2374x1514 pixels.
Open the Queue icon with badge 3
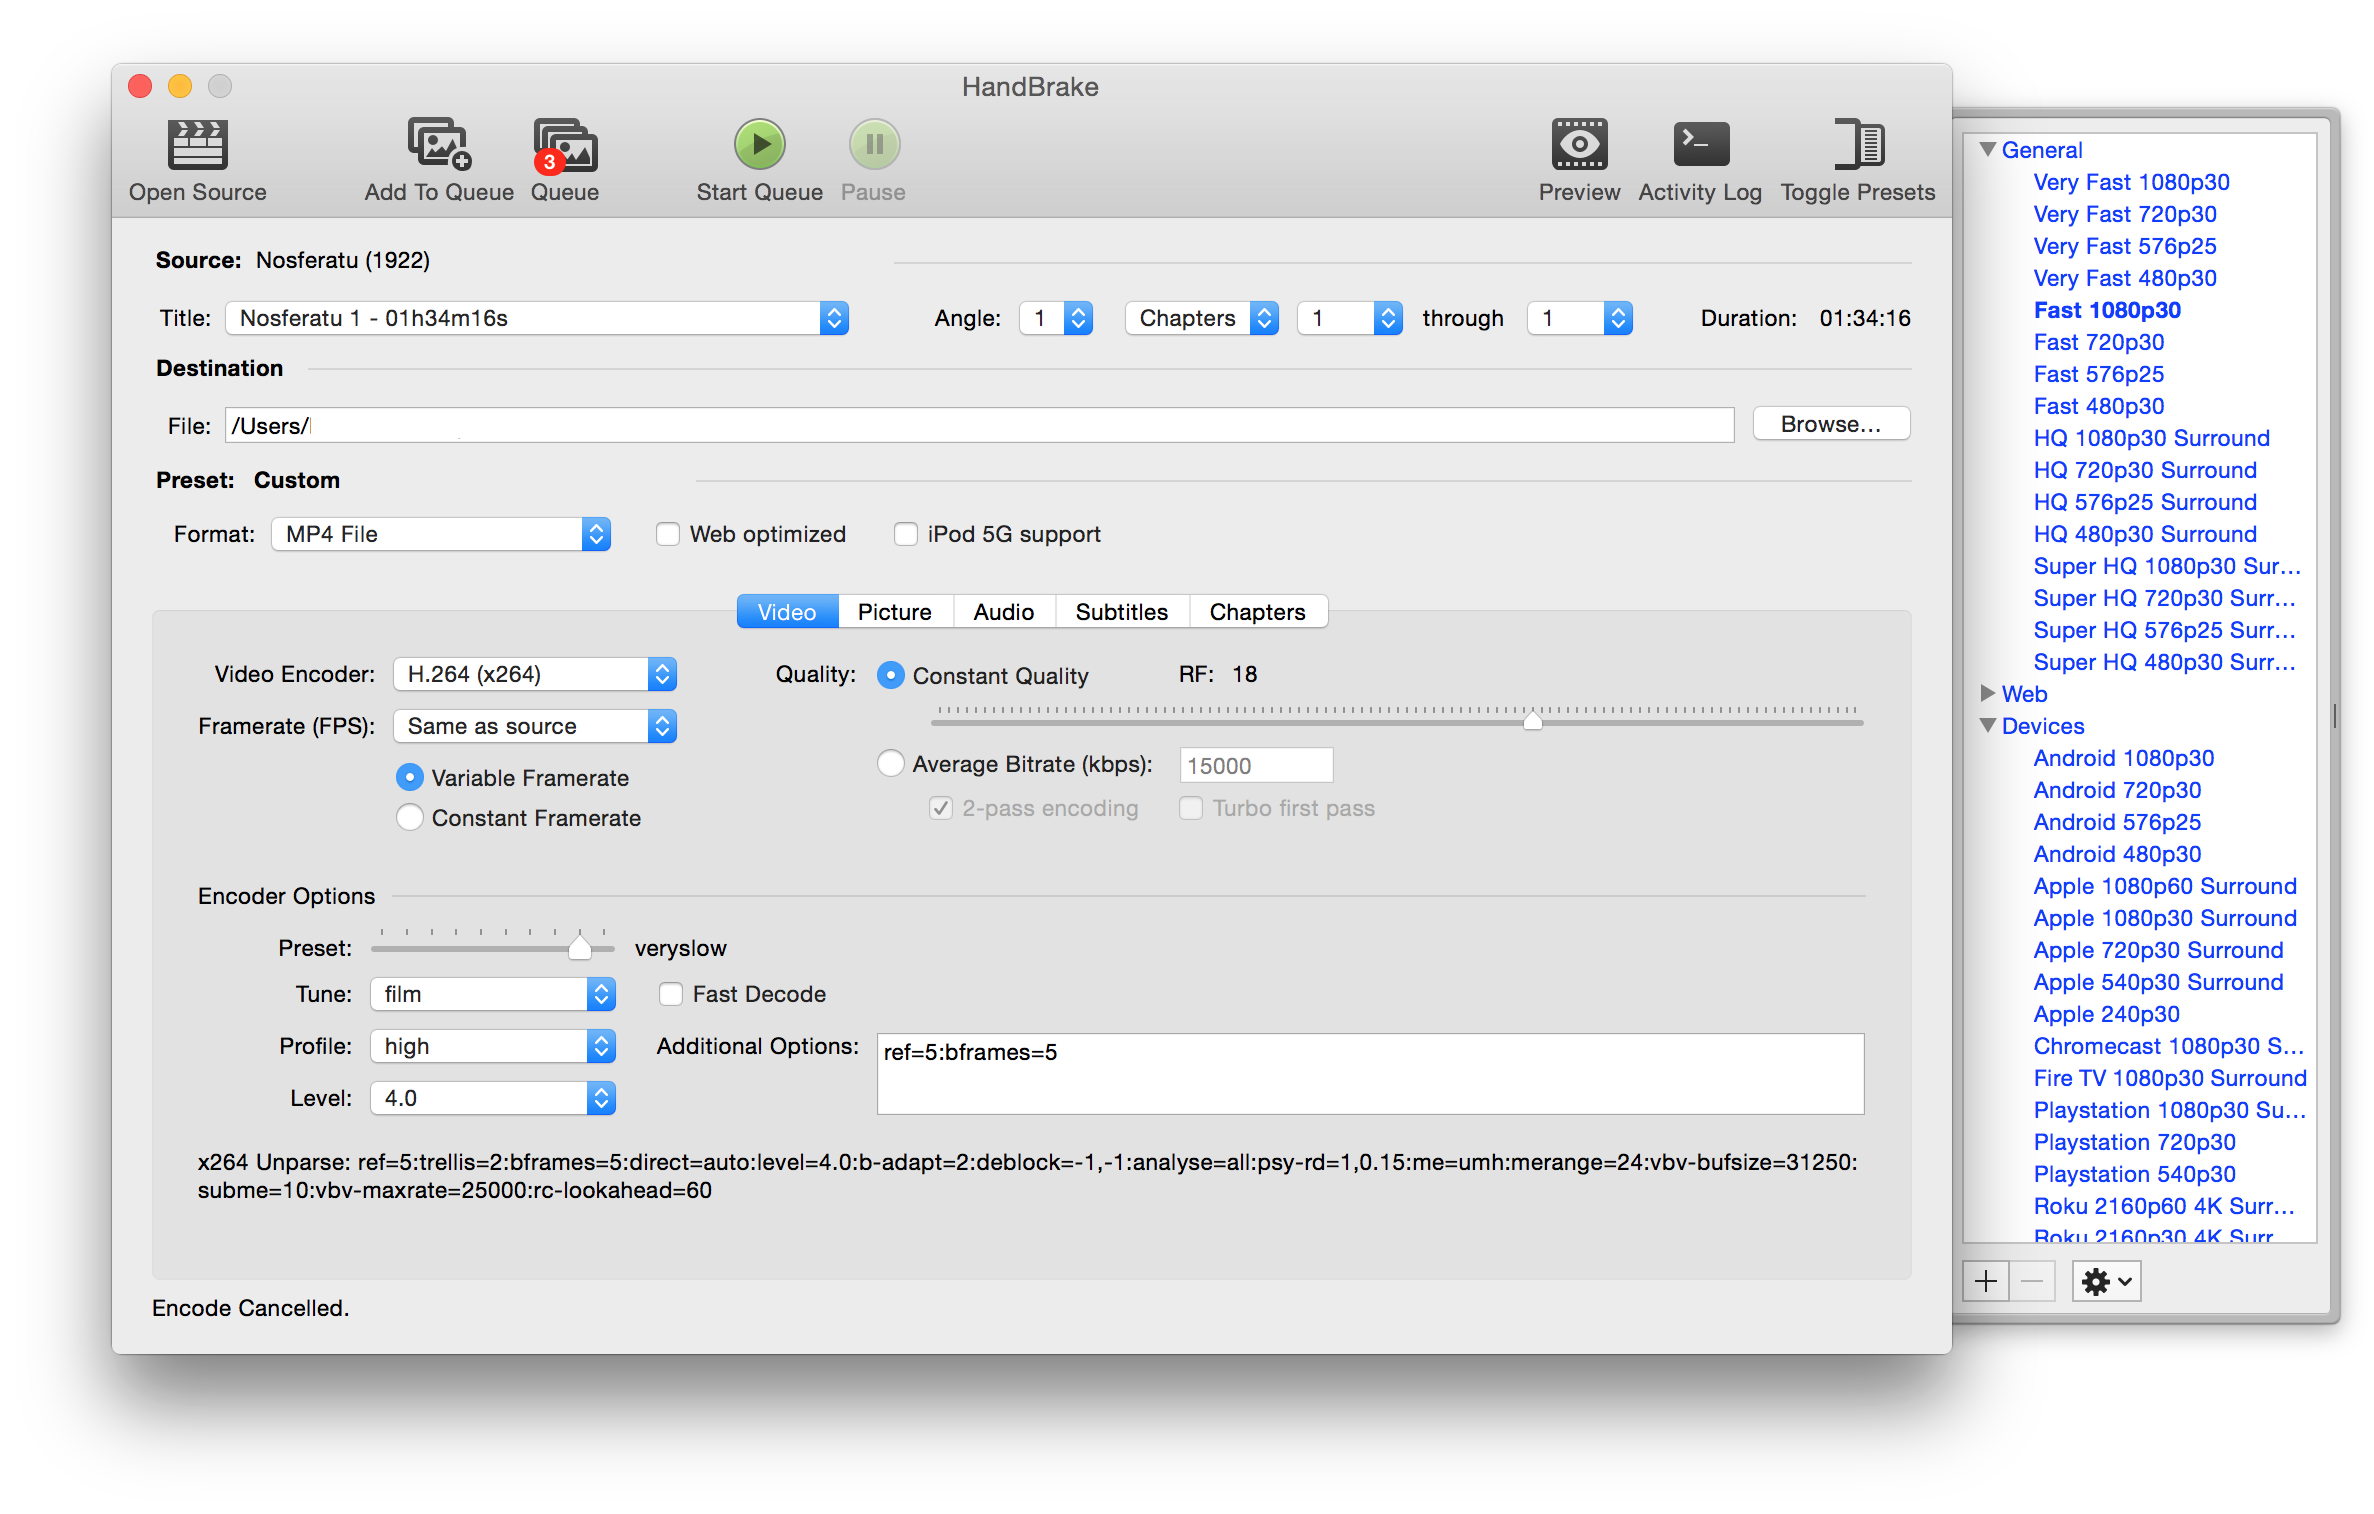point(565,146)
